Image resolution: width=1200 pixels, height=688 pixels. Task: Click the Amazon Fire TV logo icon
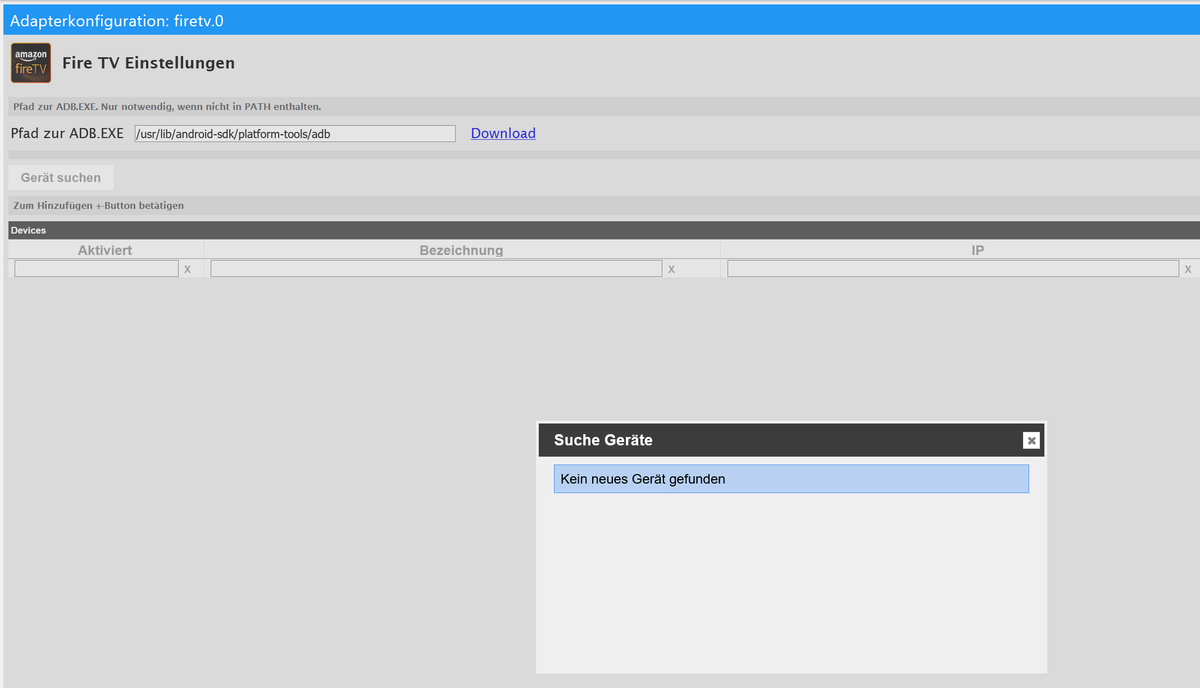click(31, 63)
